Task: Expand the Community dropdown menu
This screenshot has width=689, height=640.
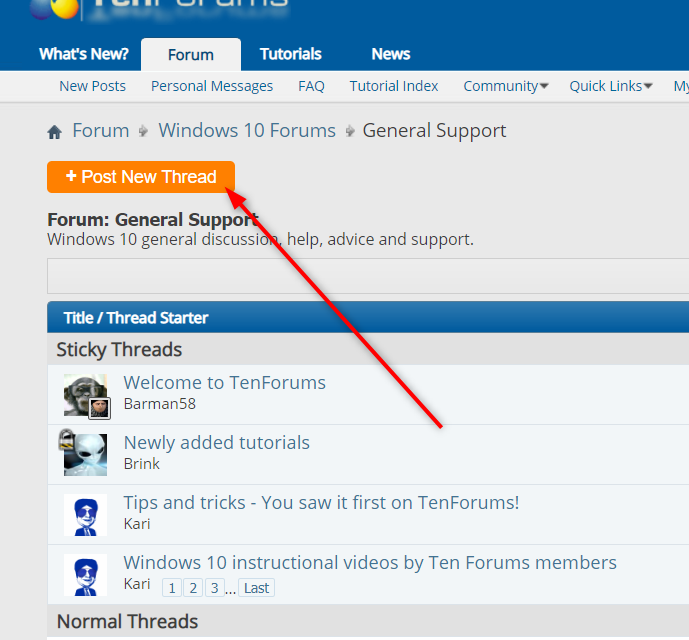Action: tap(505, 86)
